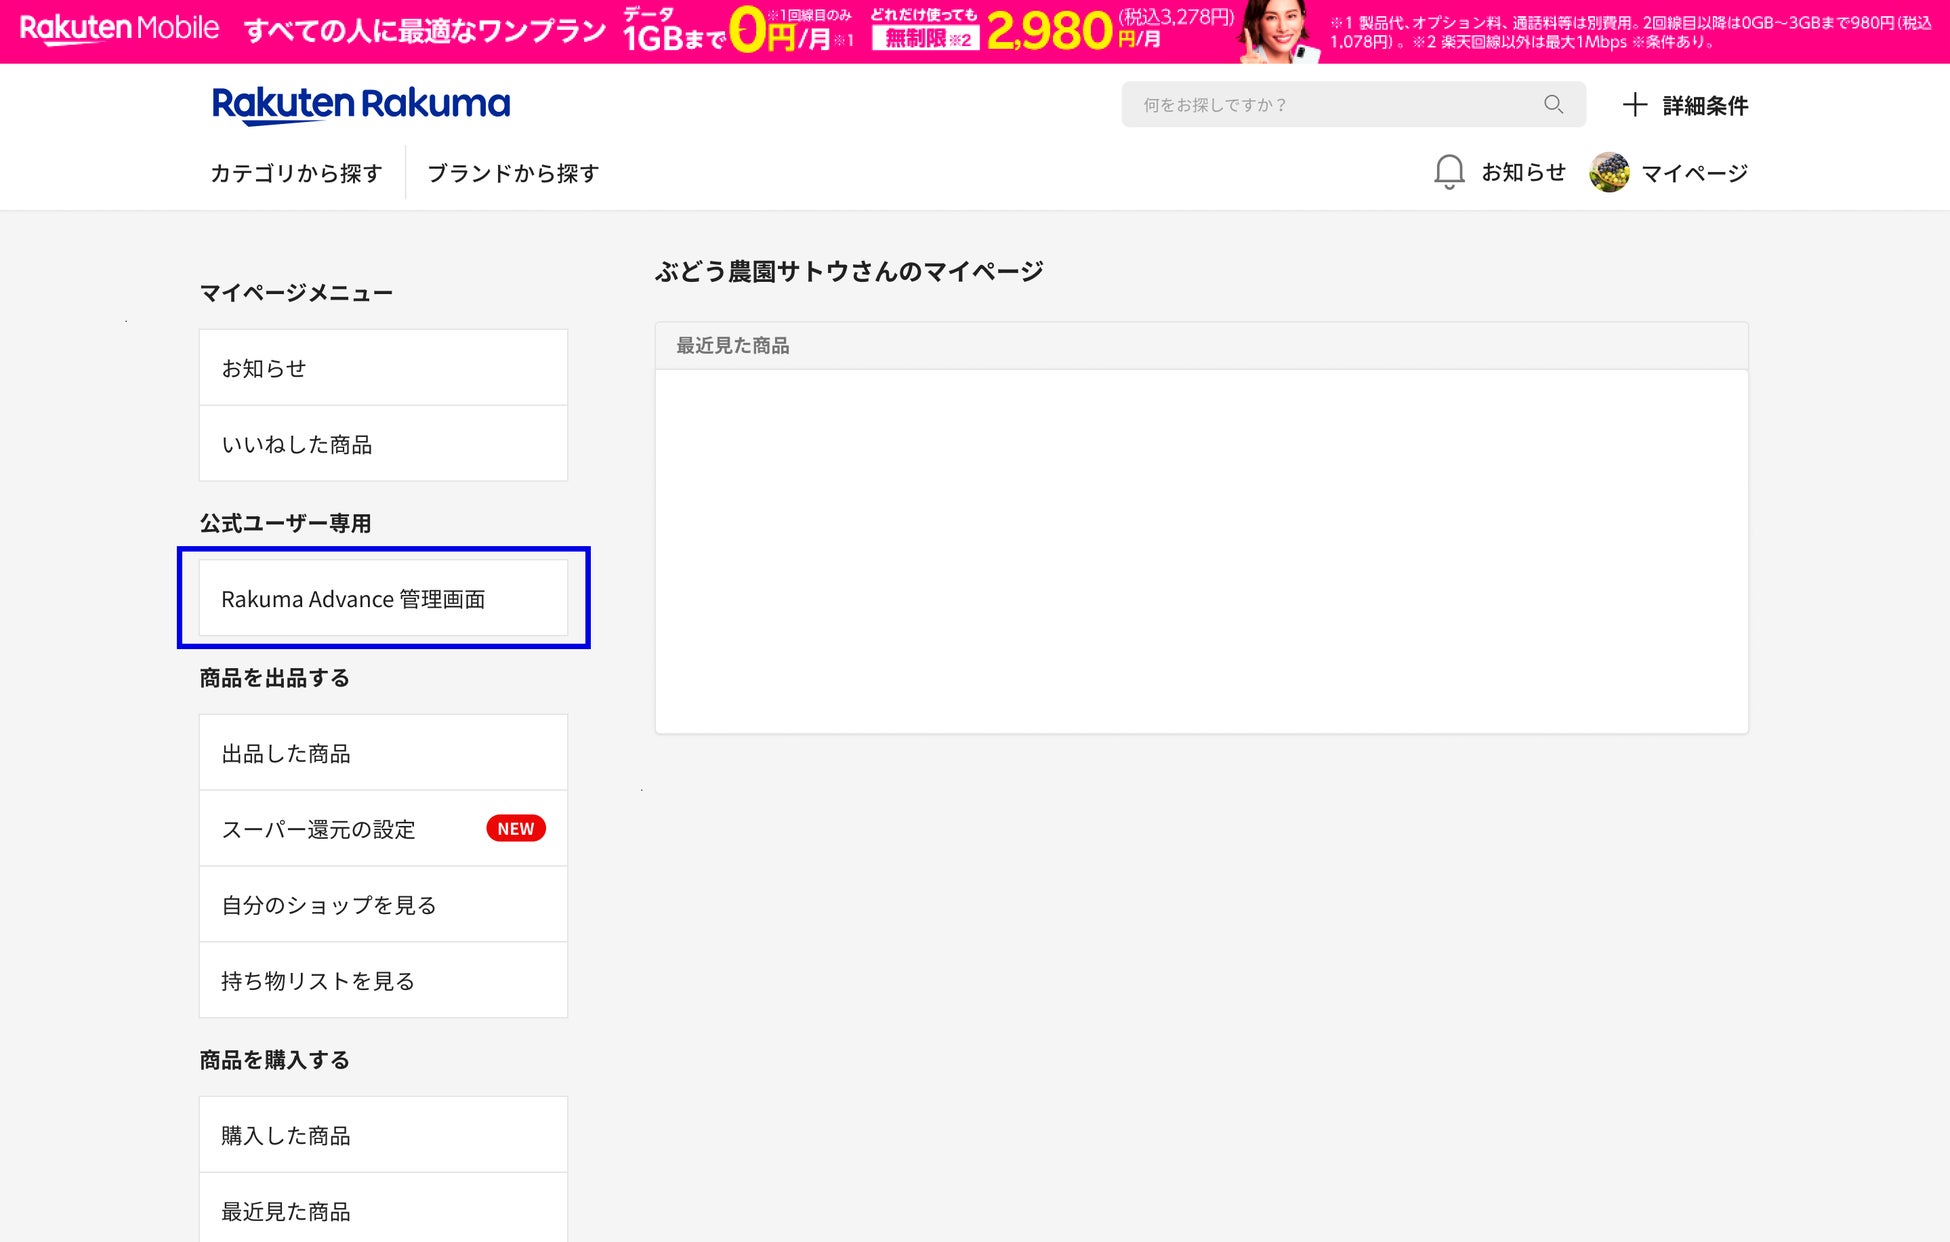The width and height of the screenshot is (1950, 1242).
Task: Click the grape profile avatar
Action: click(x=1609, y=172)
